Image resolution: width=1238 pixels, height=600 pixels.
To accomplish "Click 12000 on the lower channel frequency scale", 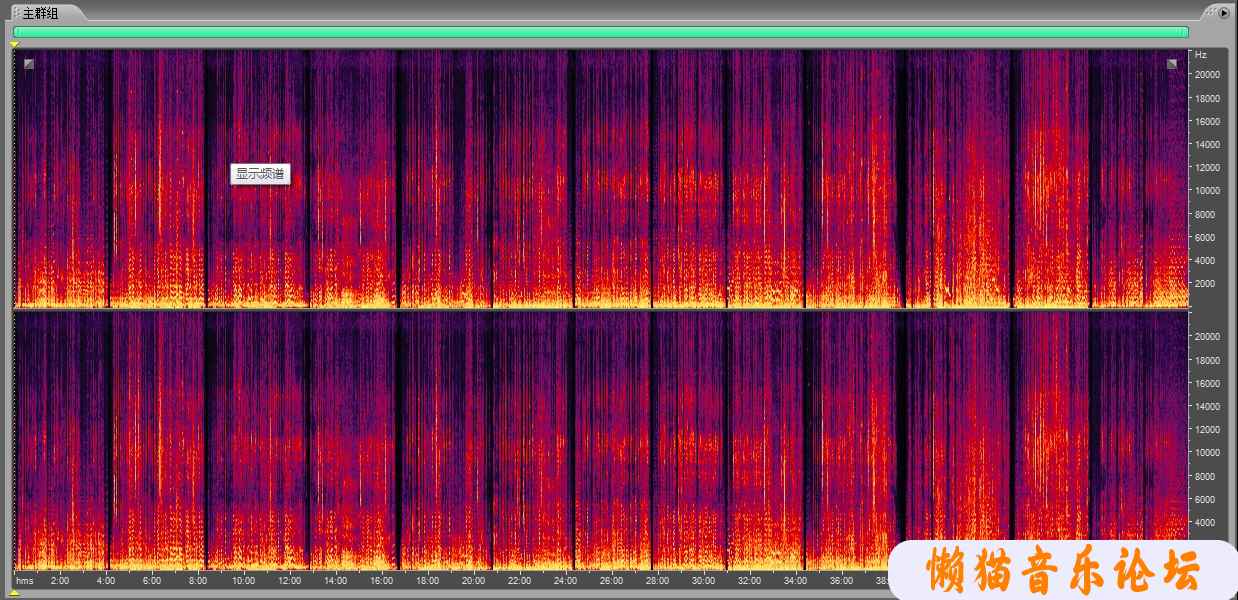I will click(x=1208, y=430).
